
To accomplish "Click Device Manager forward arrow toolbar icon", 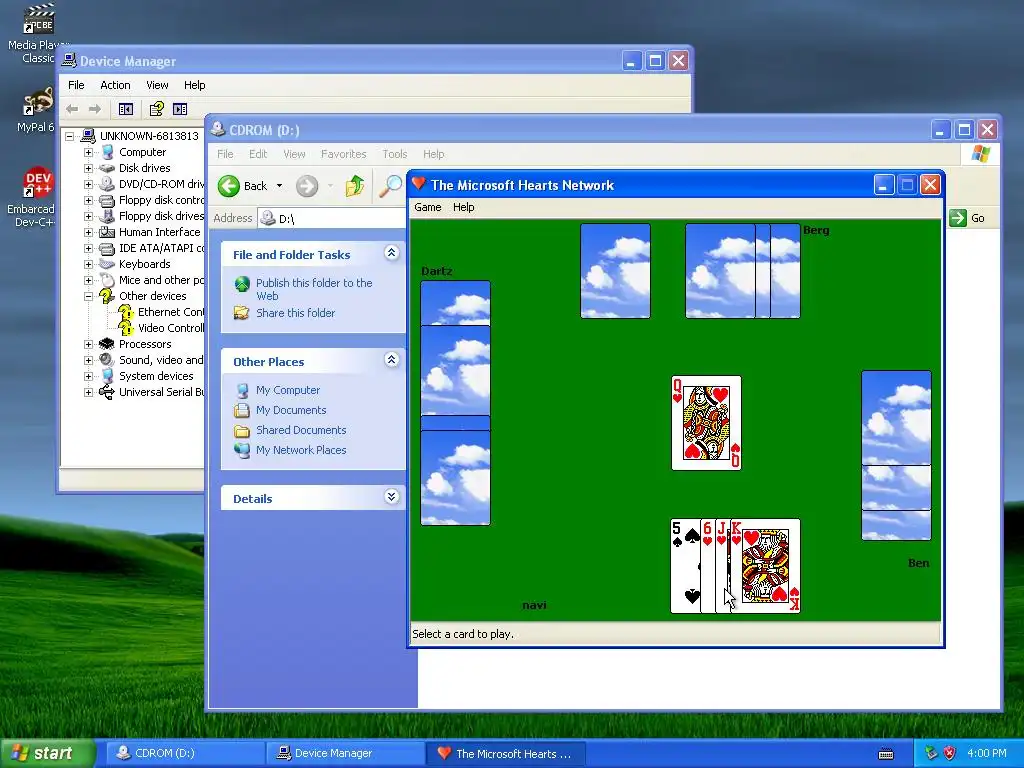I will pyautogui.click(x=95, y=109).
